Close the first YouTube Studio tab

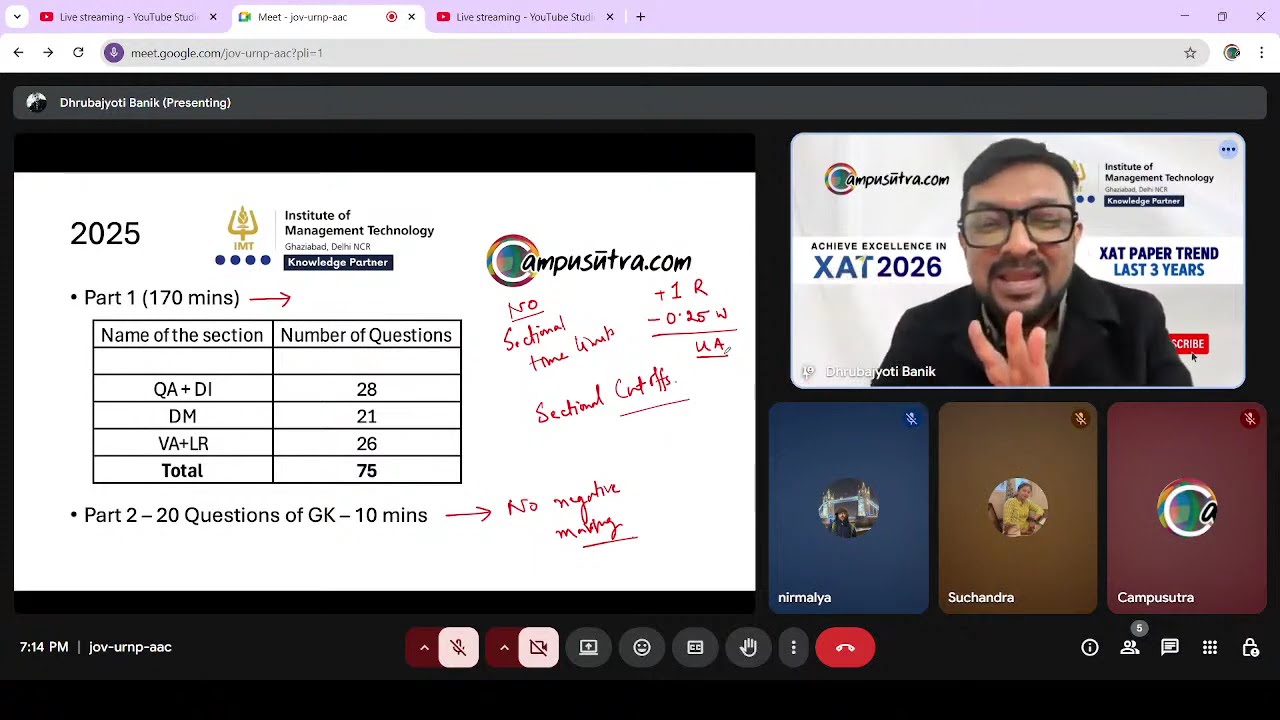[x=213, y=17]
